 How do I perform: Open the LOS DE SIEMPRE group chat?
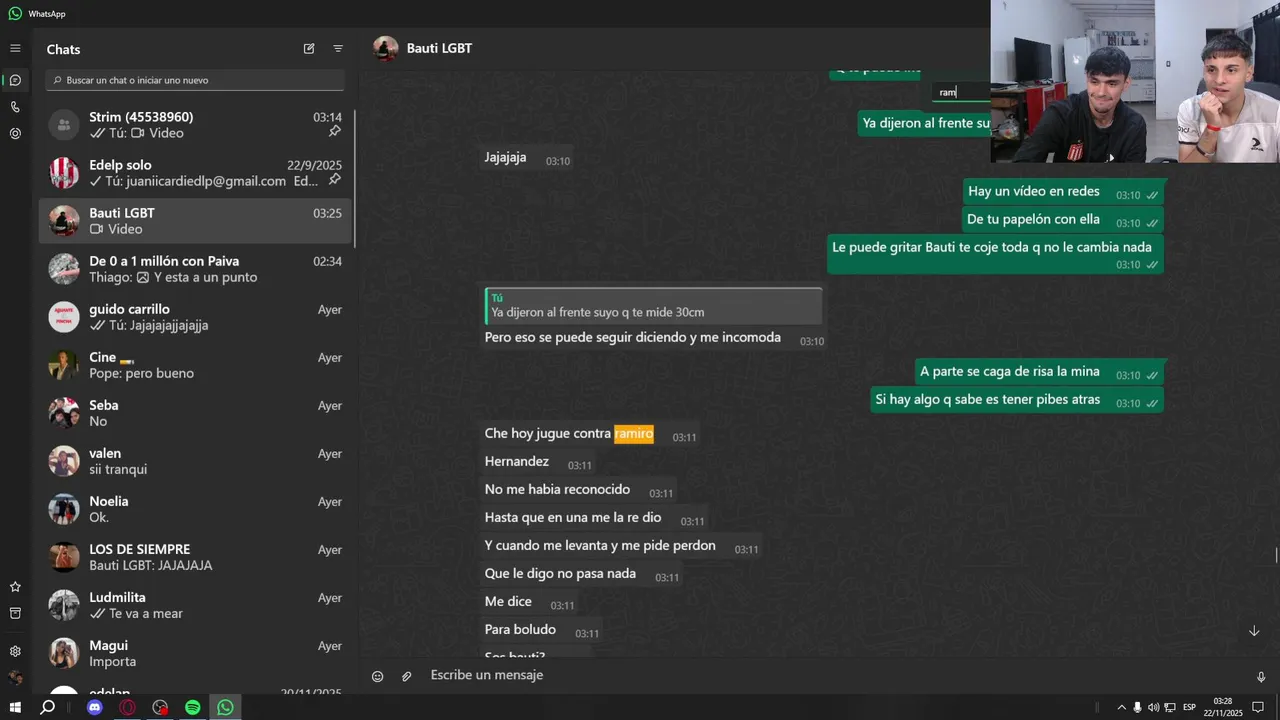tap(196, 557)
